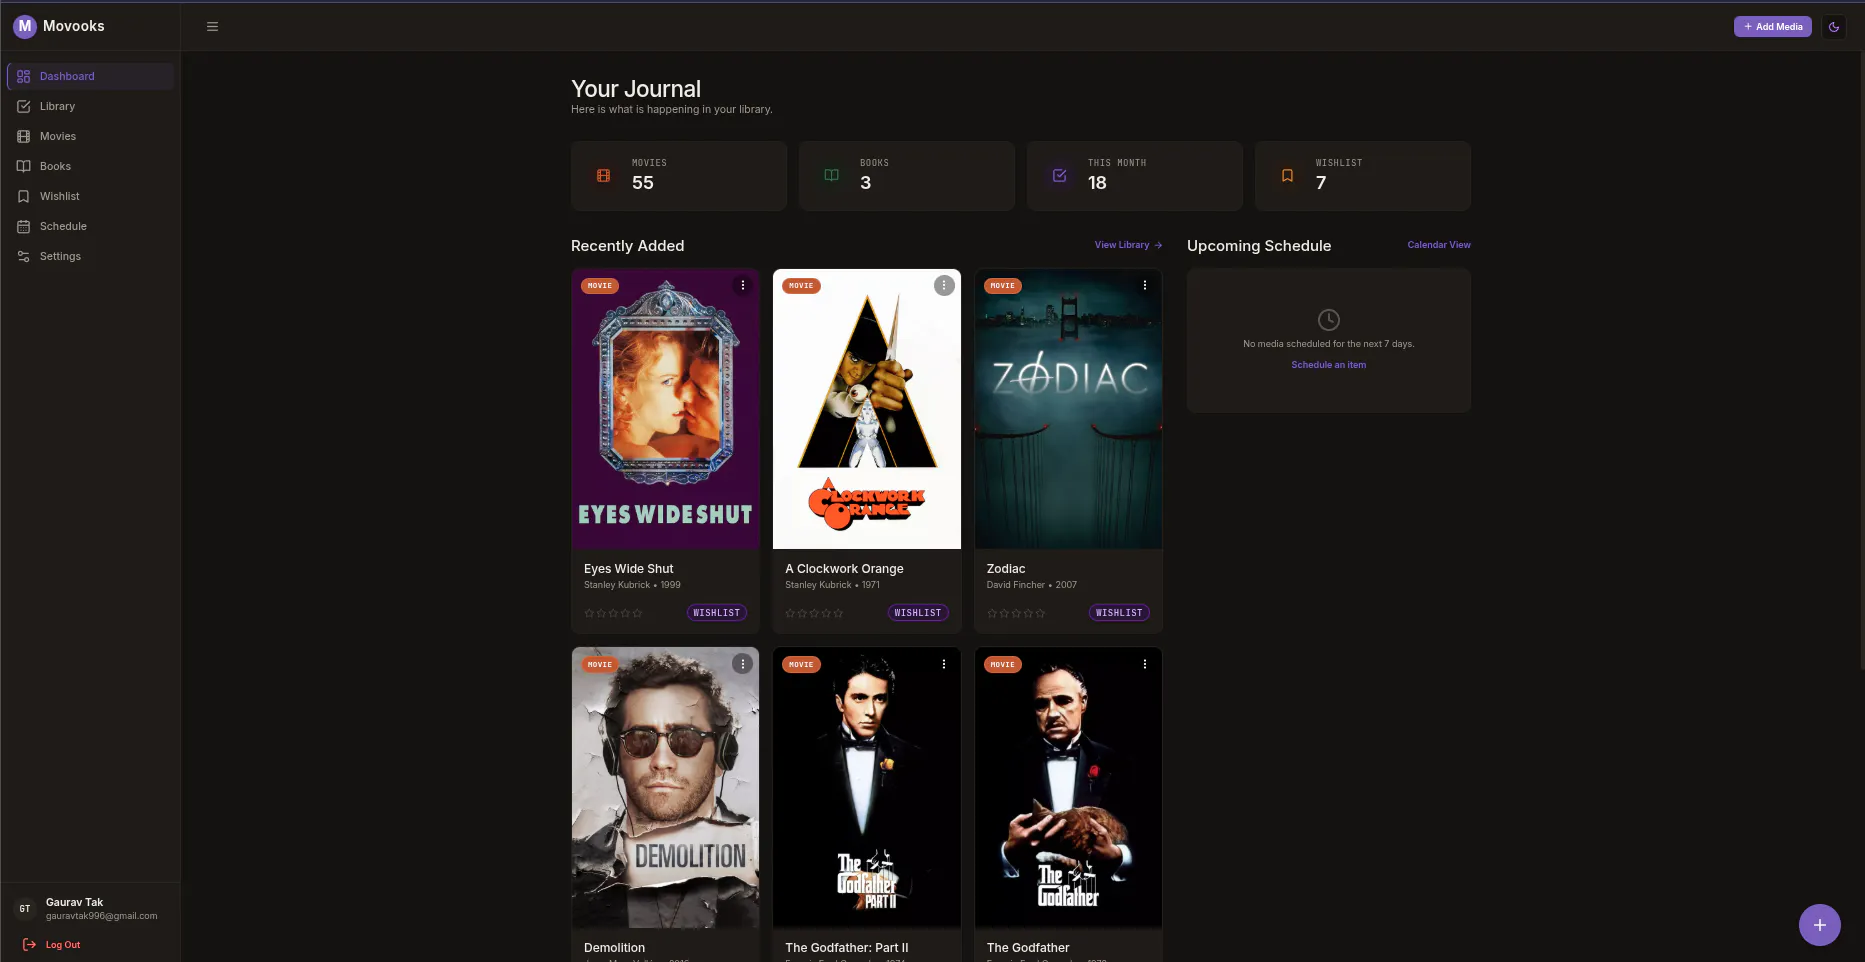The width and height of the screenshot is (1865, 962).
Task: Open options menu on A Clockwork Orange card
Action: click(943, 286)
